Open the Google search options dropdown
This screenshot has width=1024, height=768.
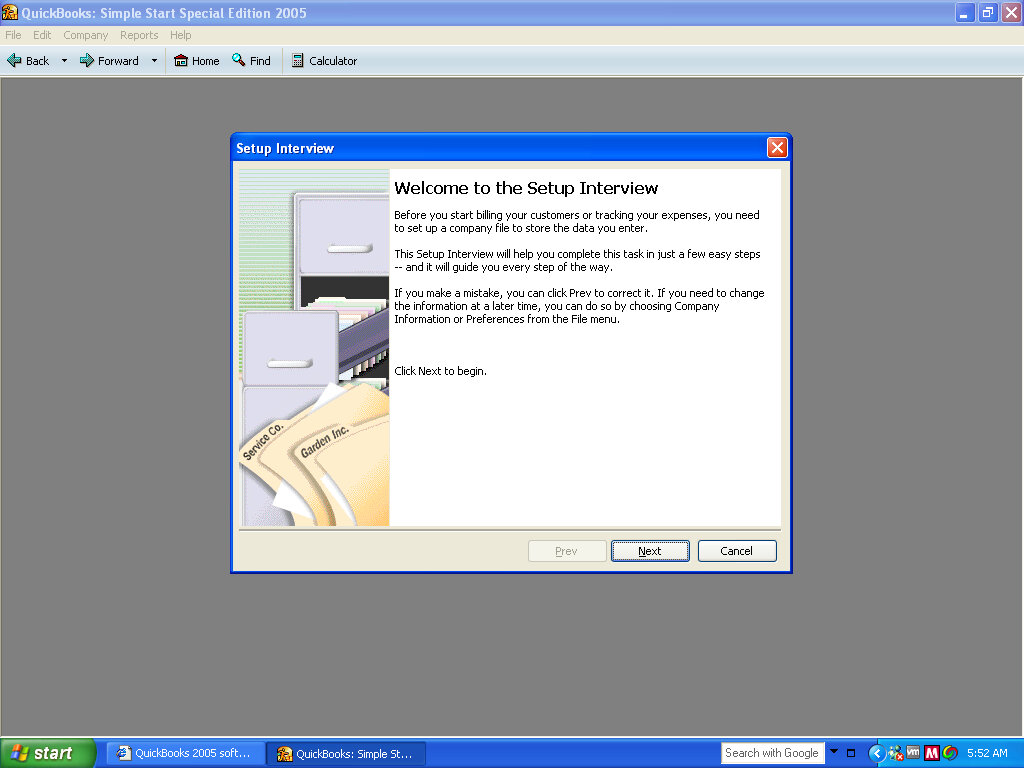click(834, 752)
